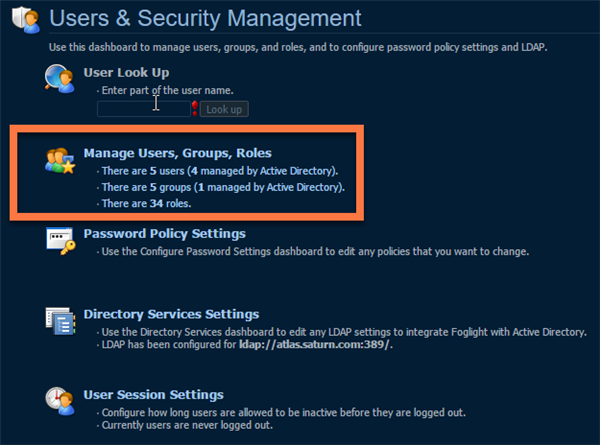The image size is (600, 445).
Task: Click the Users & Security Management title
Action: click(205, 18)
